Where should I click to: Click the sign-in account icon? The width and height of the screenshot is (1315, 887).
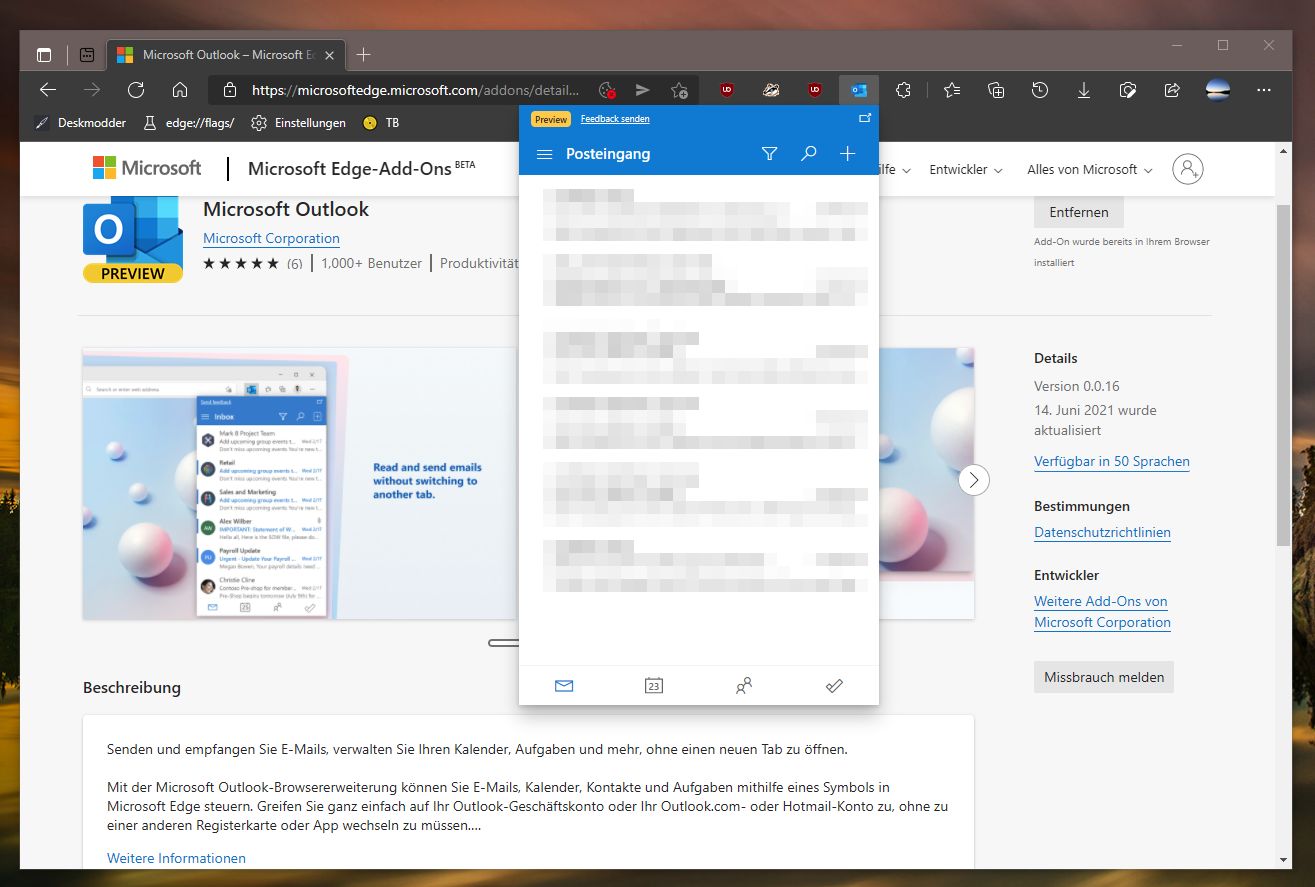pos(1188,169)
